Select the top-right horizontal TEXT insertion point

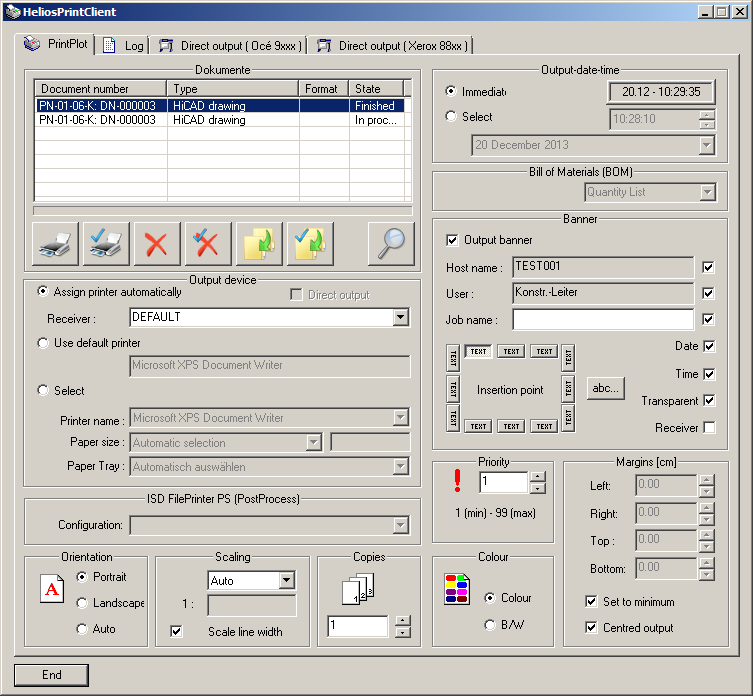tap(544, 352)
